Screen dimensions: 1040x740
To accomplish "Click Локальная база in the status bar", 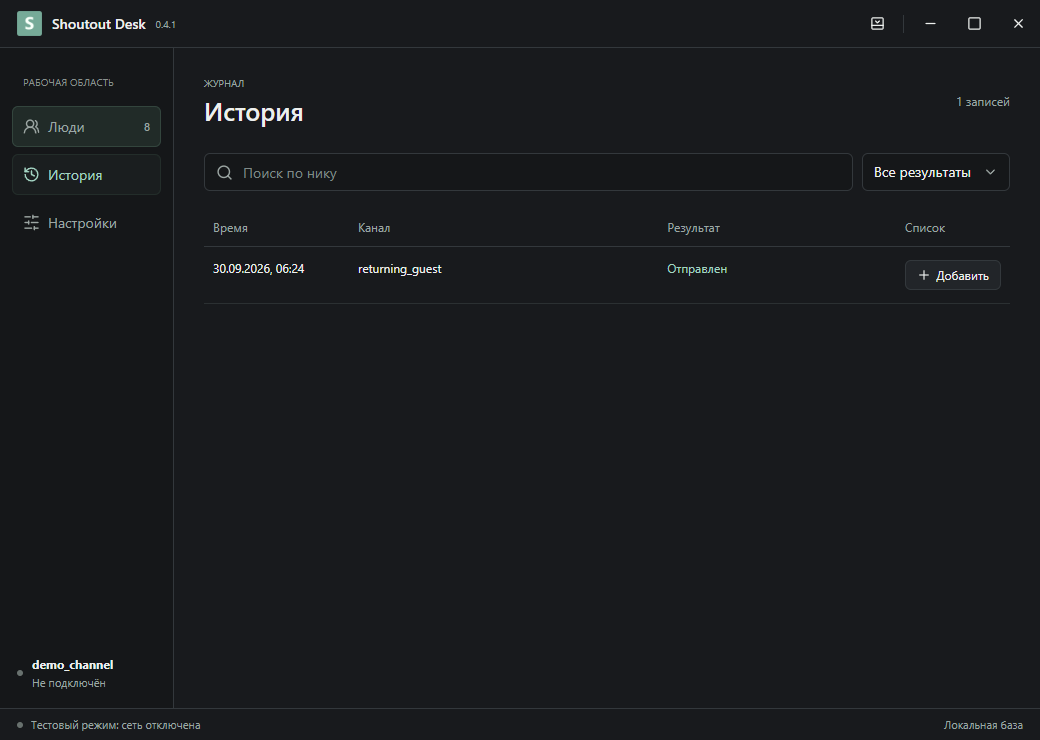I will pos(983,725).
